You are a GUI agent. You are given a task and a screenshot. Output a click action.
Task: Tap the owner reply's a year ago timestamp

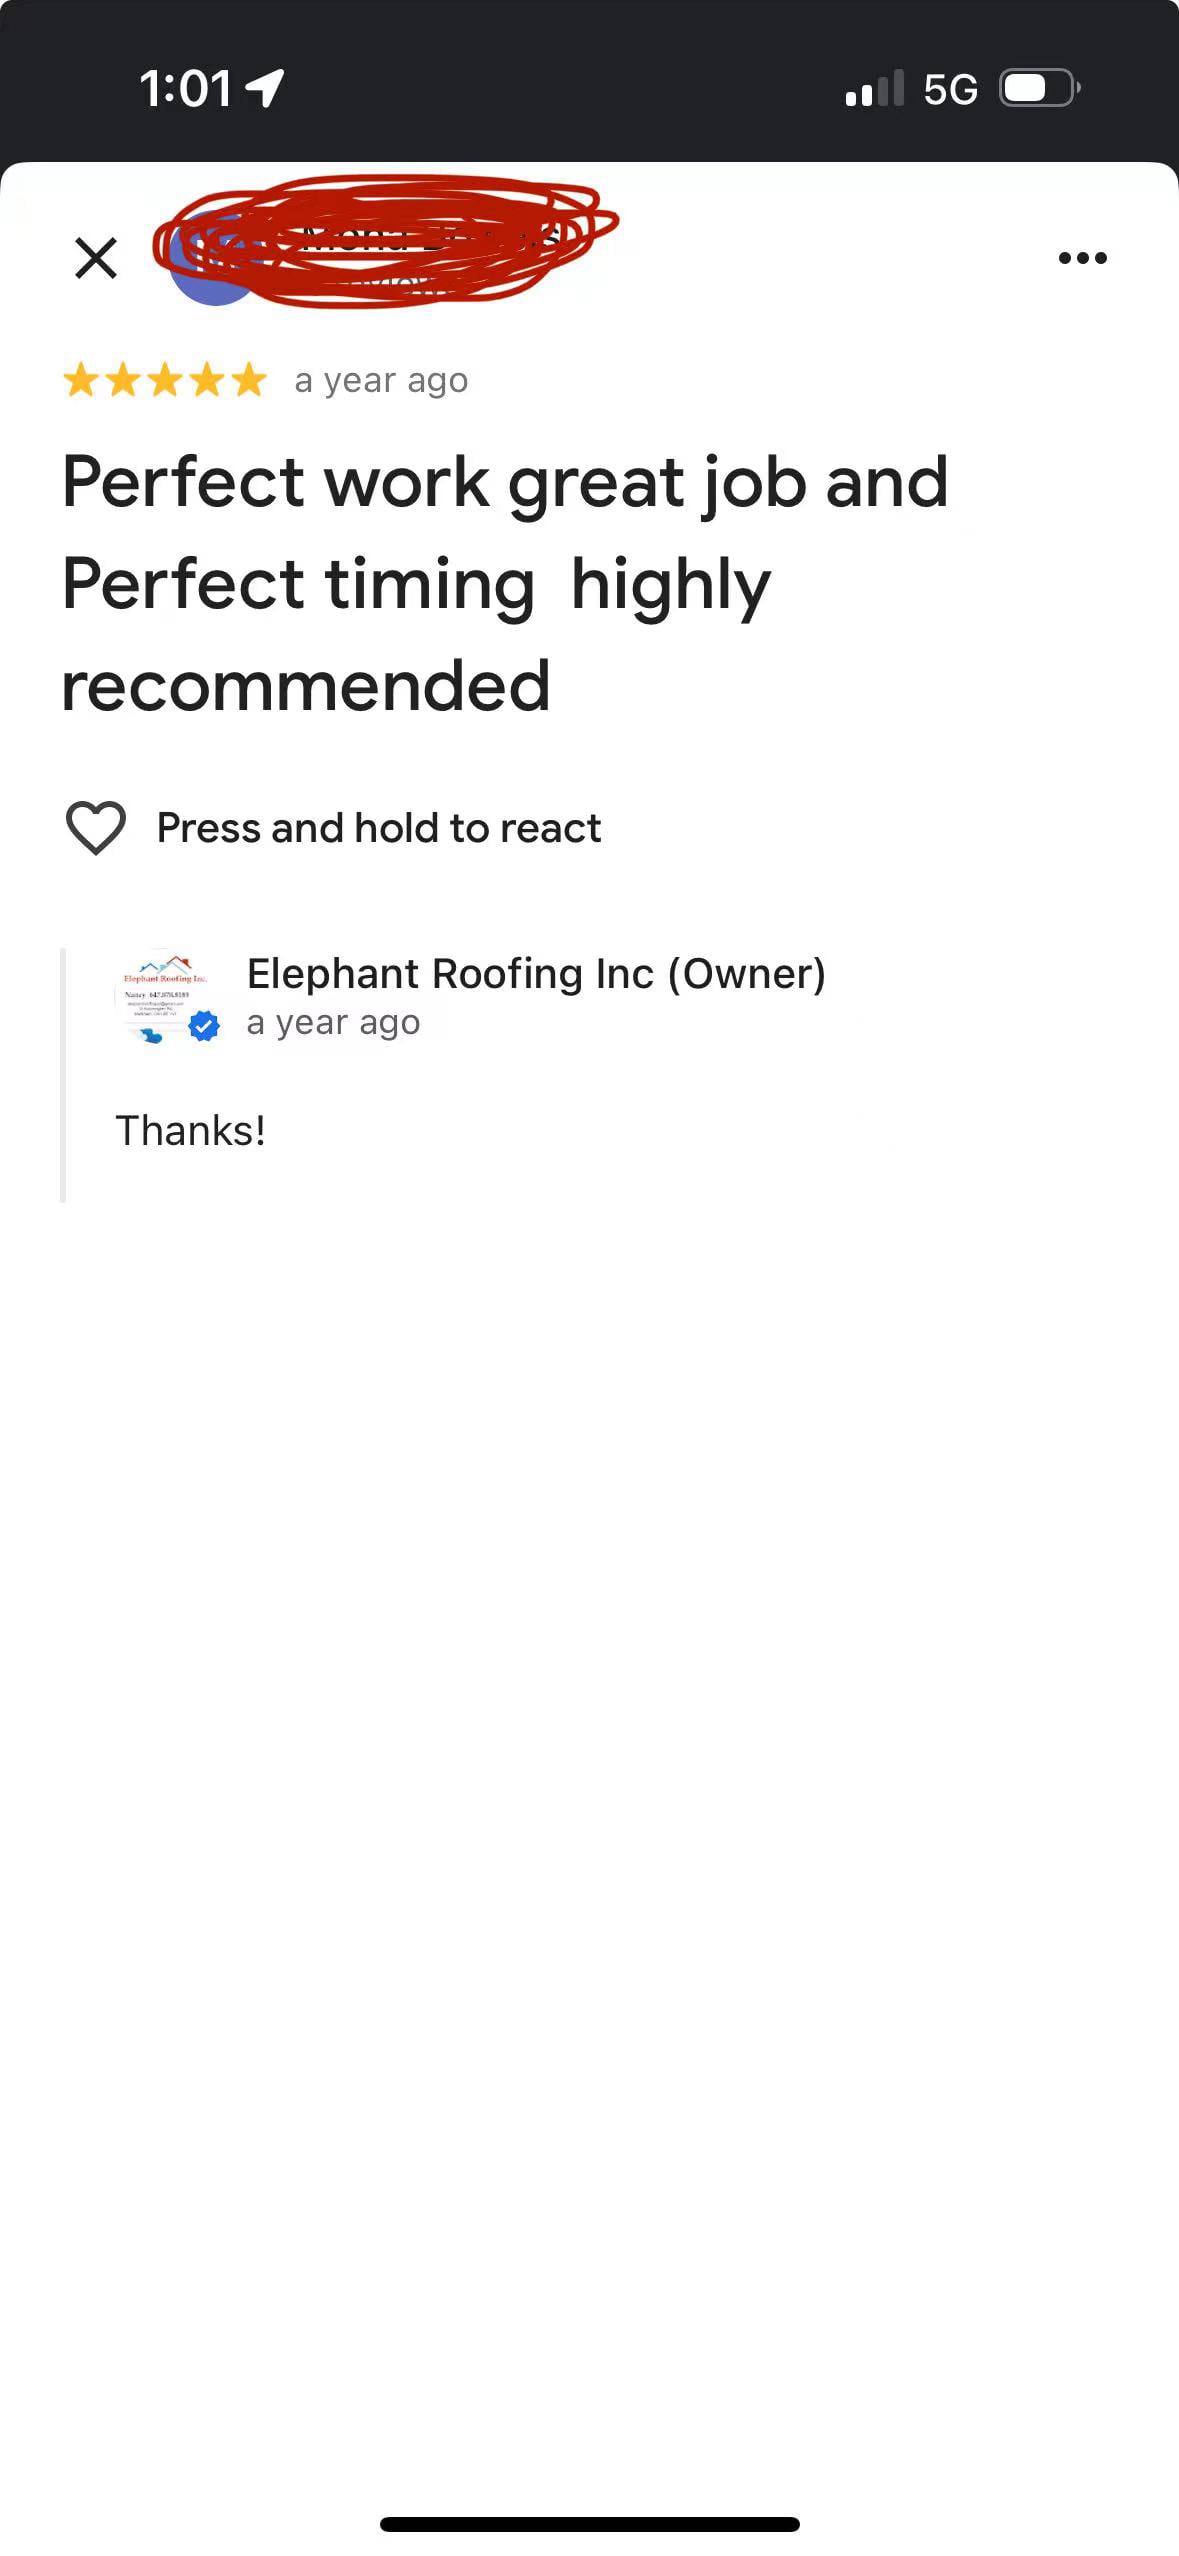pyautogui.click(x=333, y=1023)
